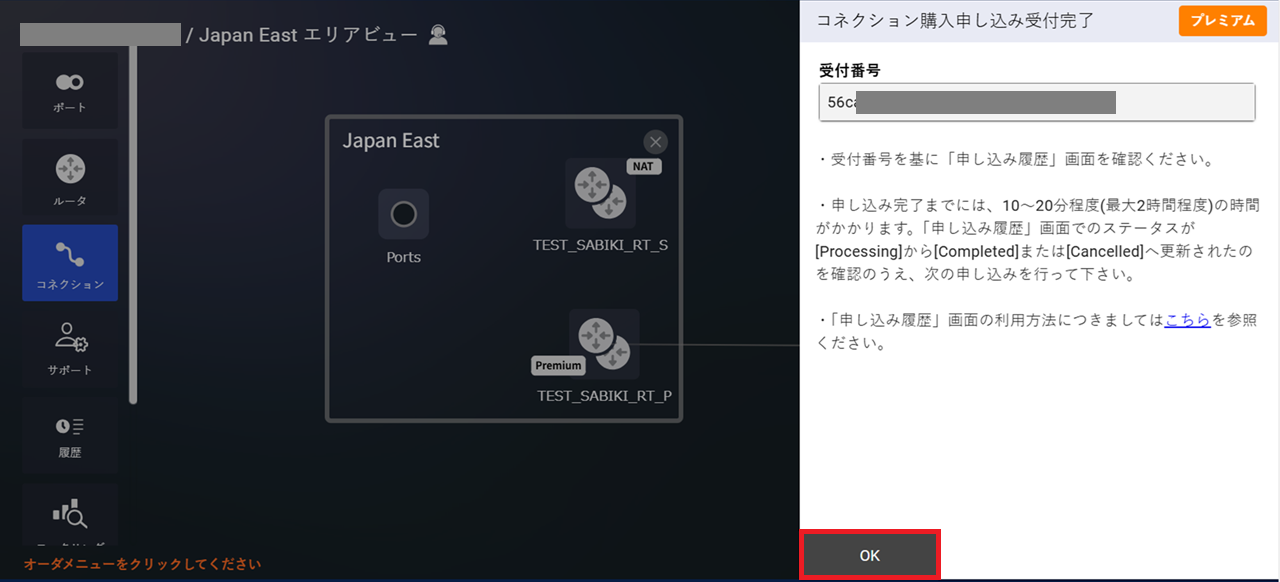
Task: Click the chart with magnifier sidebar icon
Action: point(70,515)
